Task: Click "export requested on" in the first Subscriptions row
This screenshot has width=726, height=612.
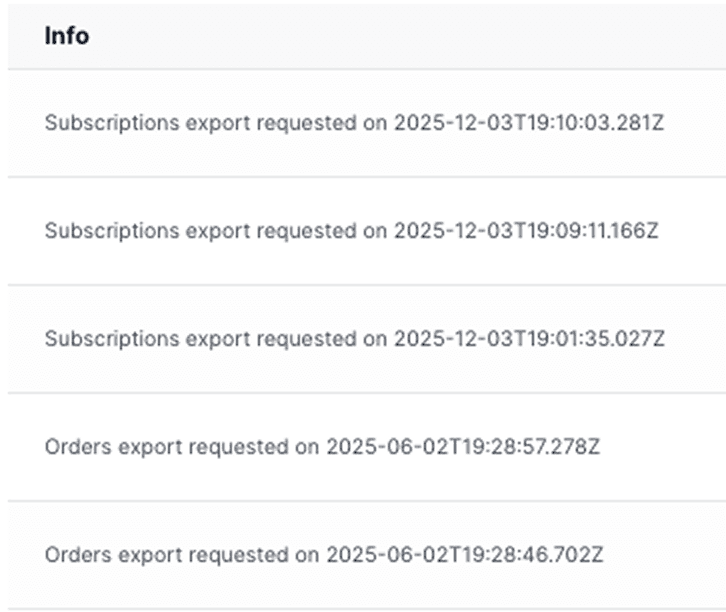Action: (270, 123)
